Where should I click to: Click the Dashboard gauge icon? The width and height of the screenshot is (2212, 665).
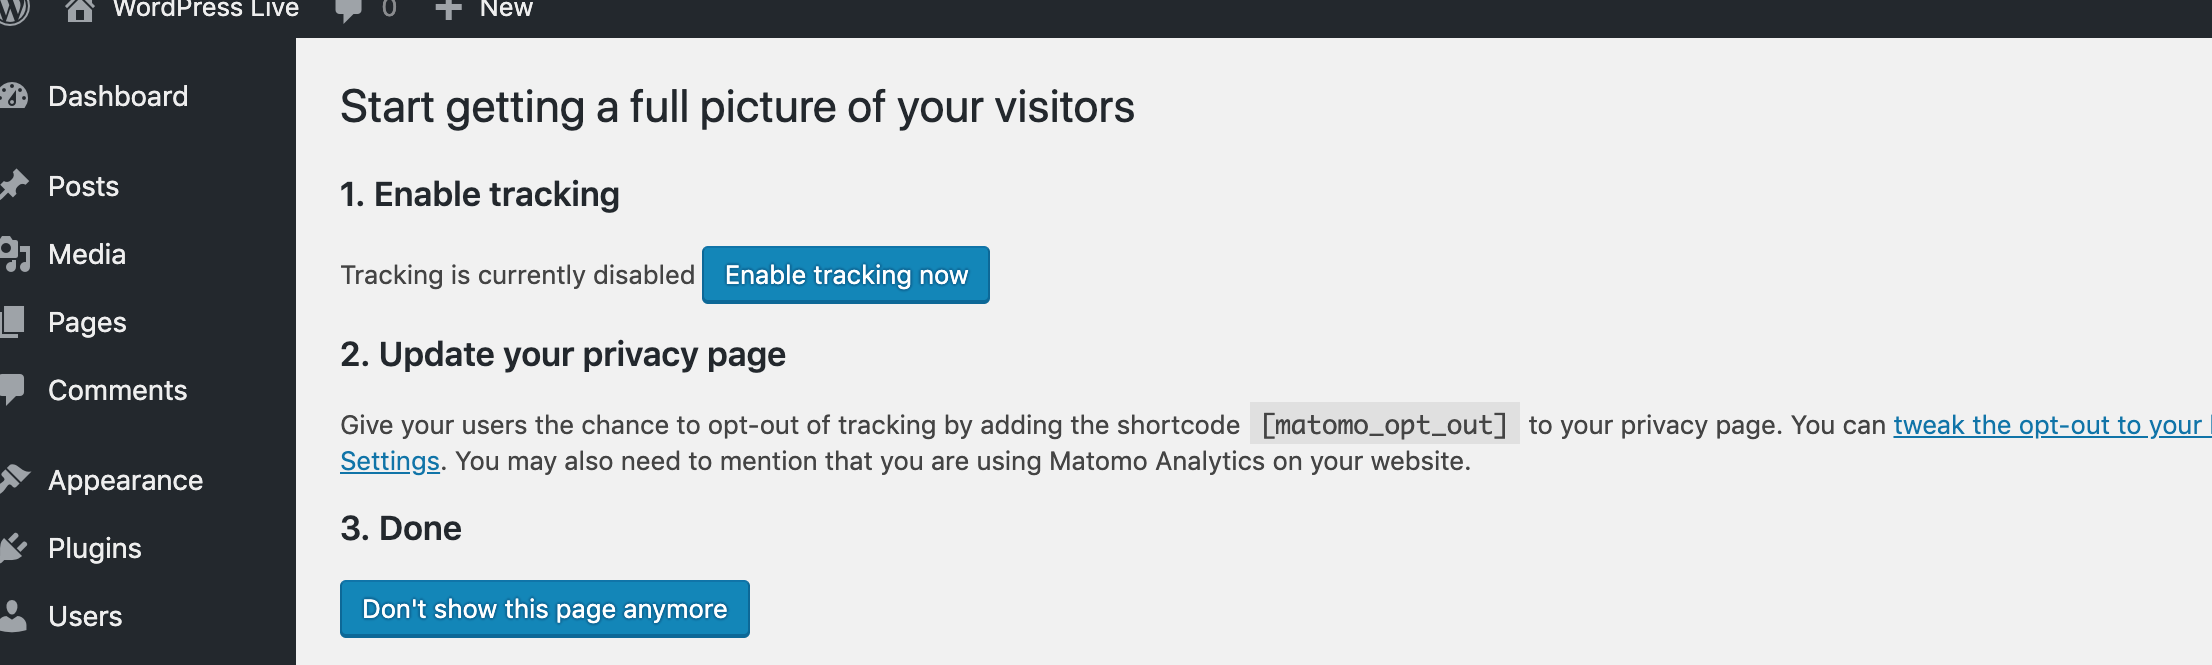point(14,96)
